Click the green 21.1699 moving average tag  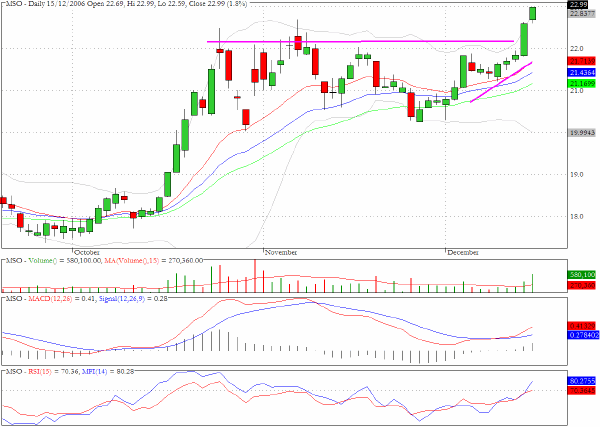click(583, 83)
